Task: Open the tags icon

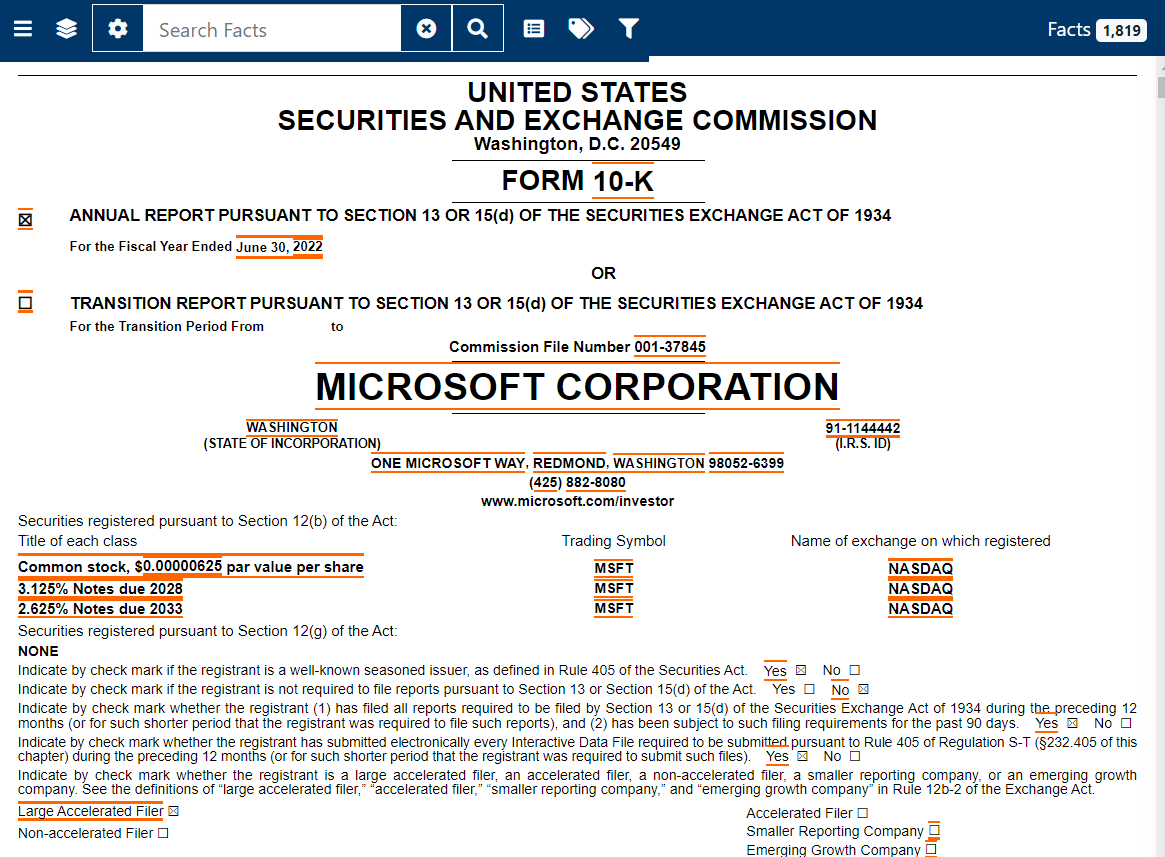Action: [x=580, y=29]
